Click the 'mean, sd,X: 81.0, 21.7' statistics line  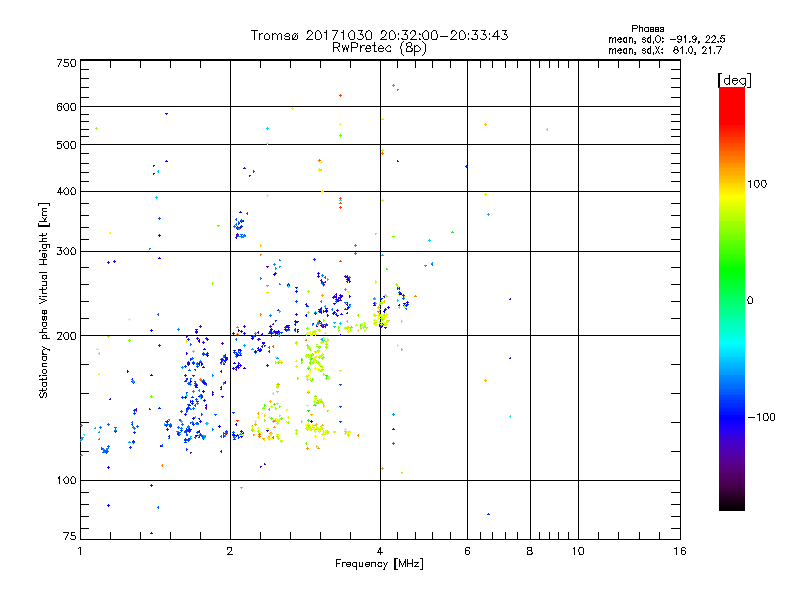(665, 50)
